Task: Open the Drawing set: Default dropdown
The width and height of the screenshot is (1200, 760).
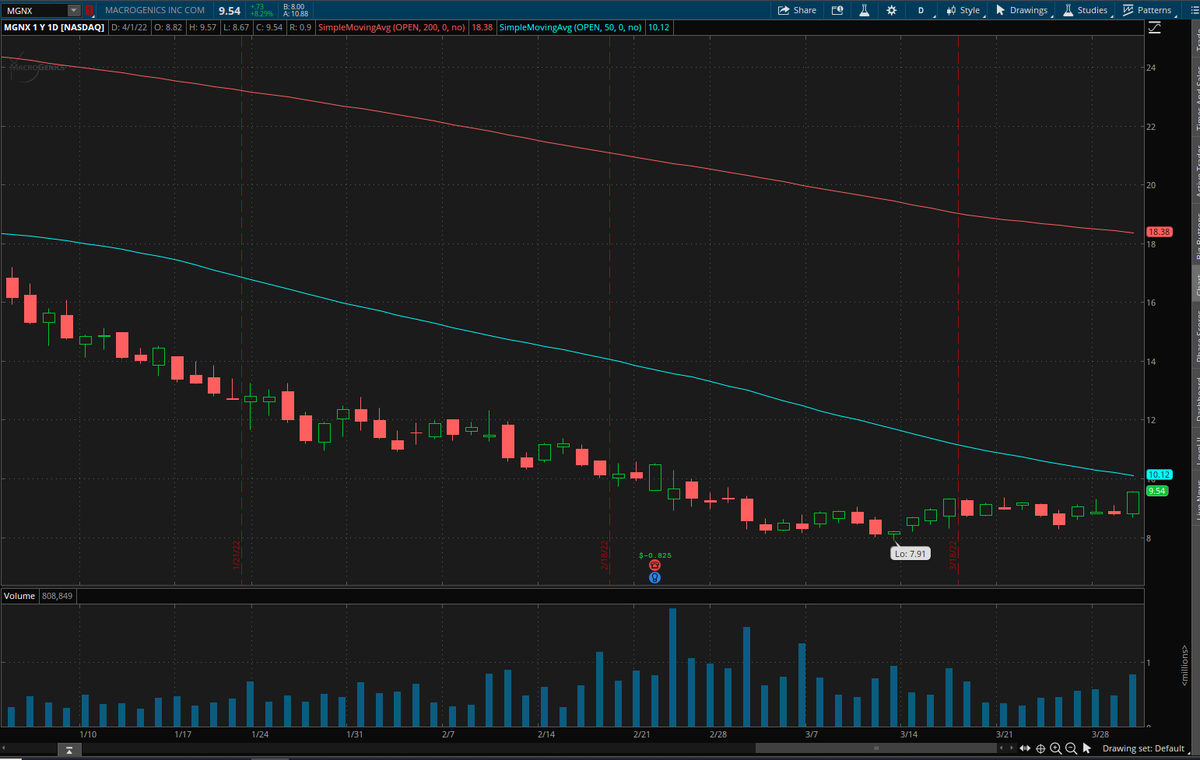Action: click(1144, 748)
